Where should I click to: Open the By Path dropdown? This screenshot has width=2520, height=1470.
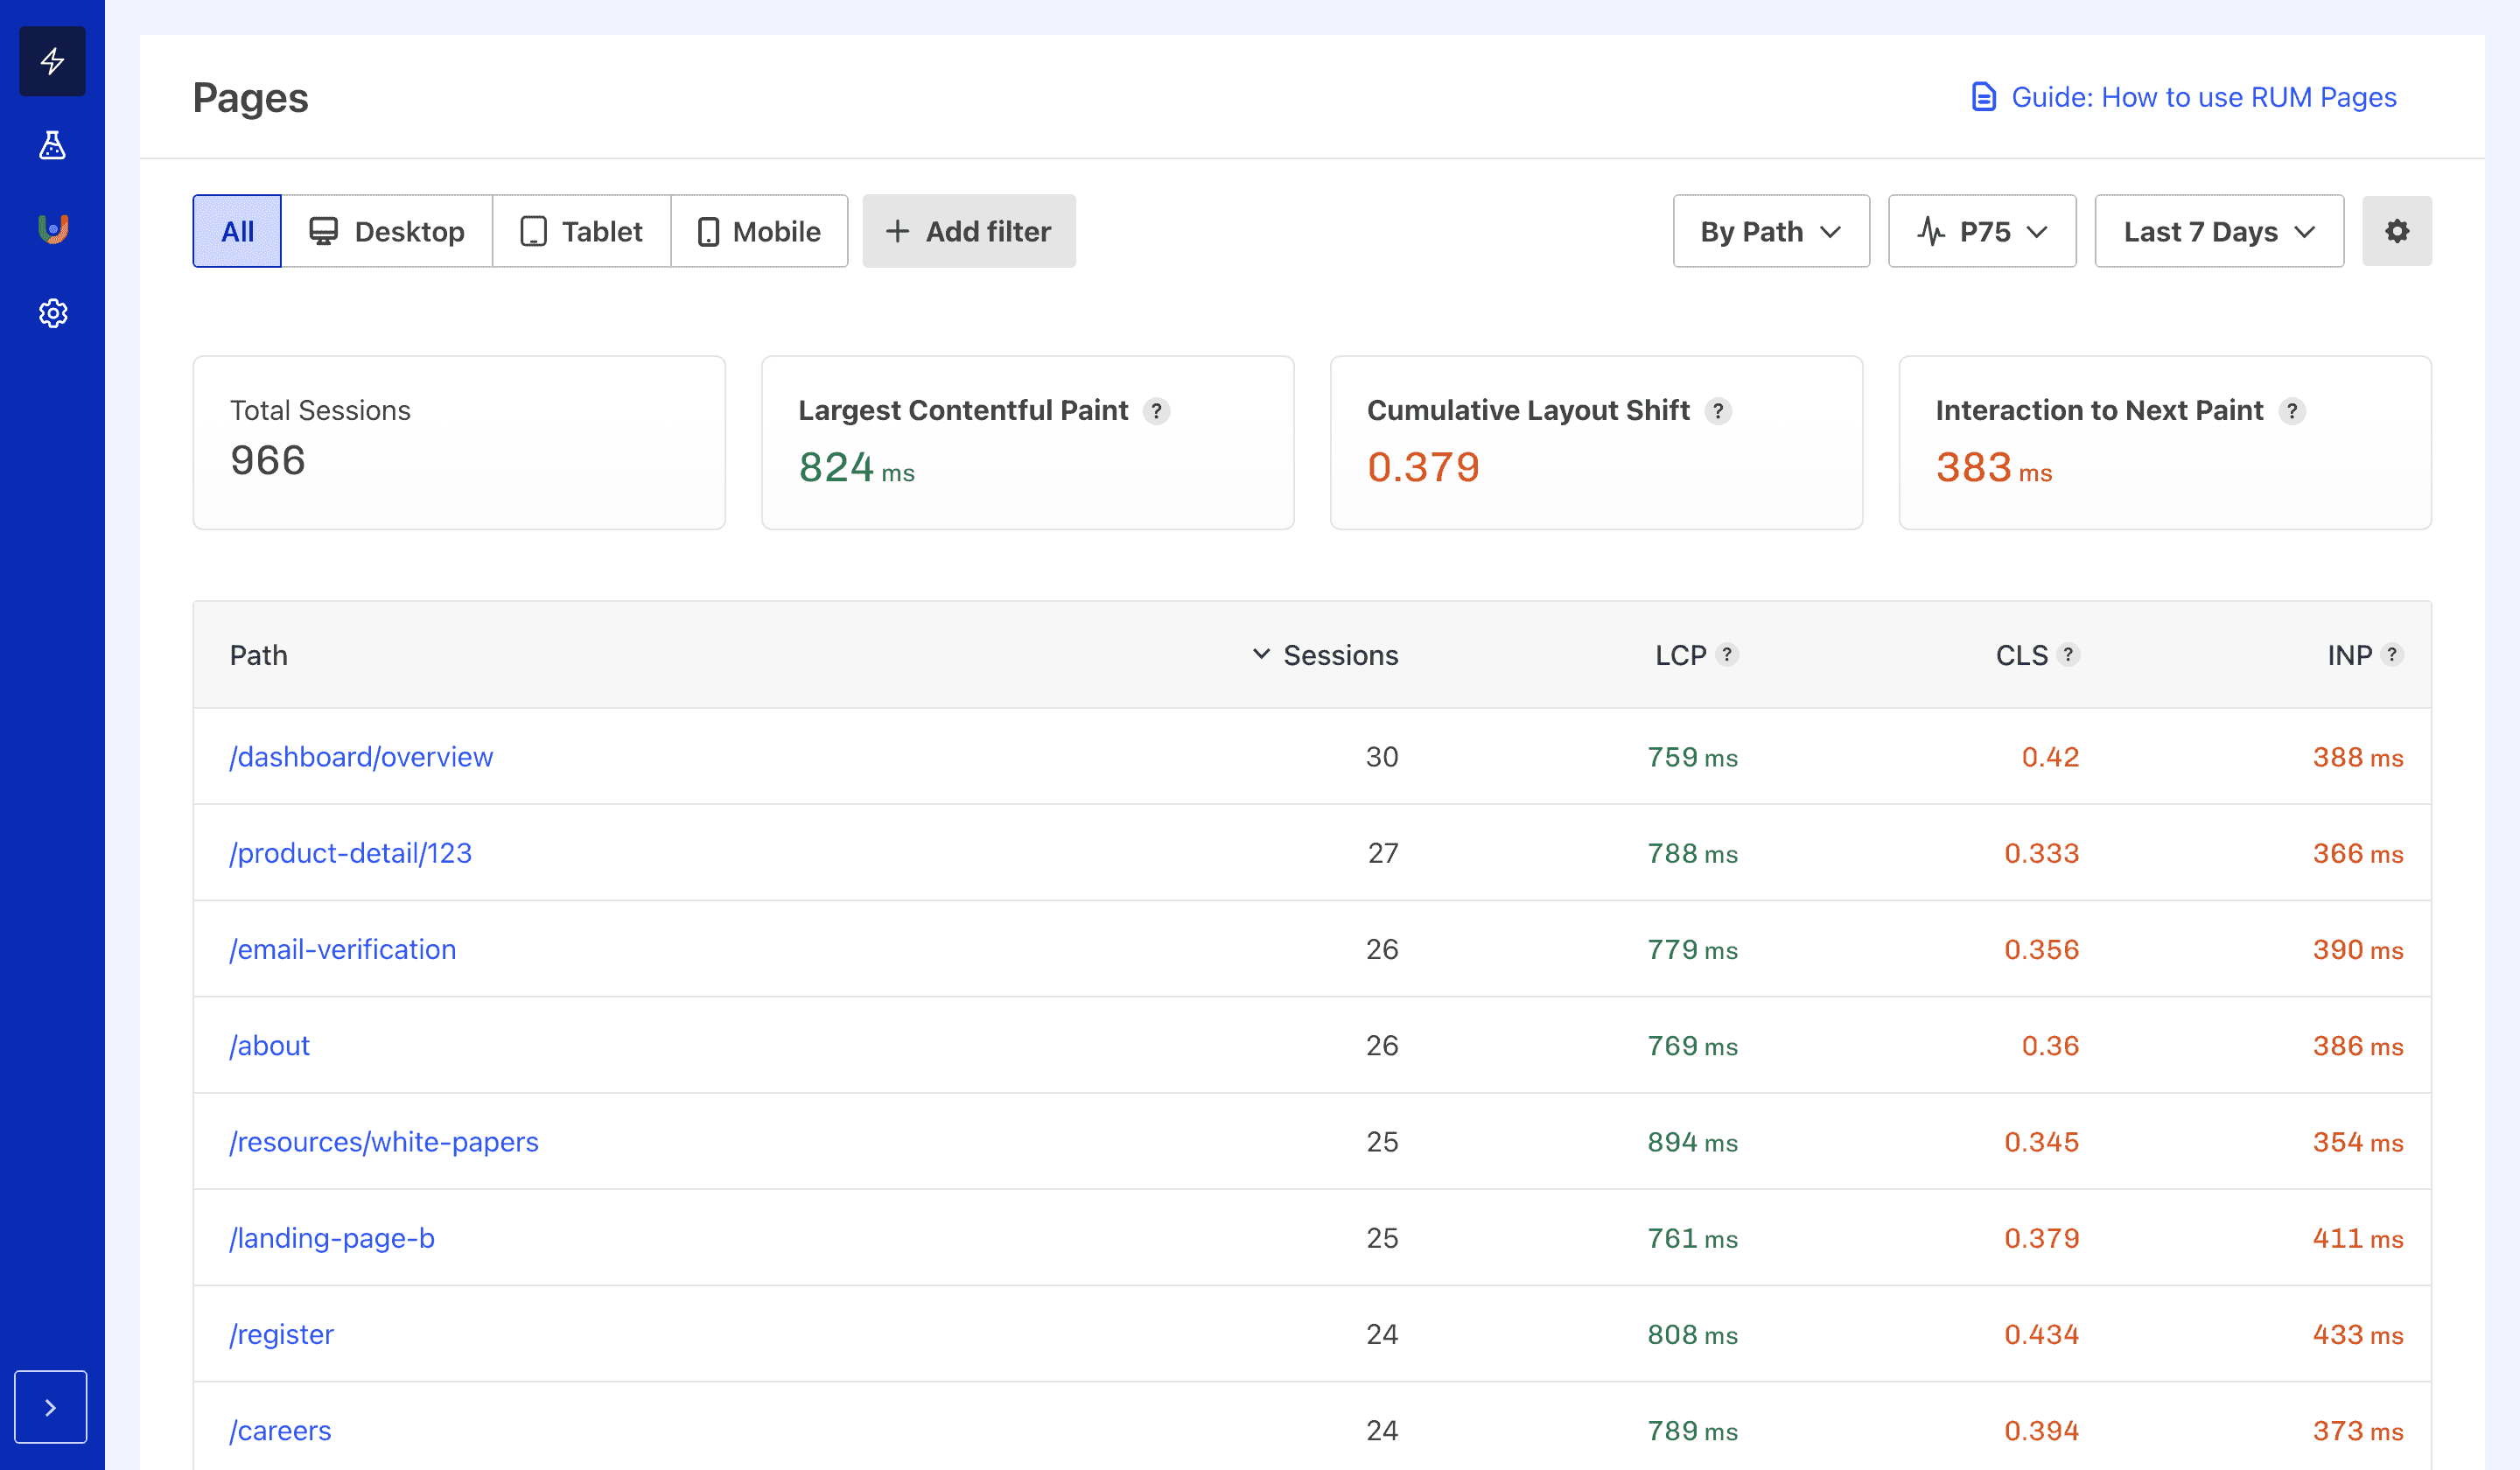pyautogui.click(x=1770, y=231)
